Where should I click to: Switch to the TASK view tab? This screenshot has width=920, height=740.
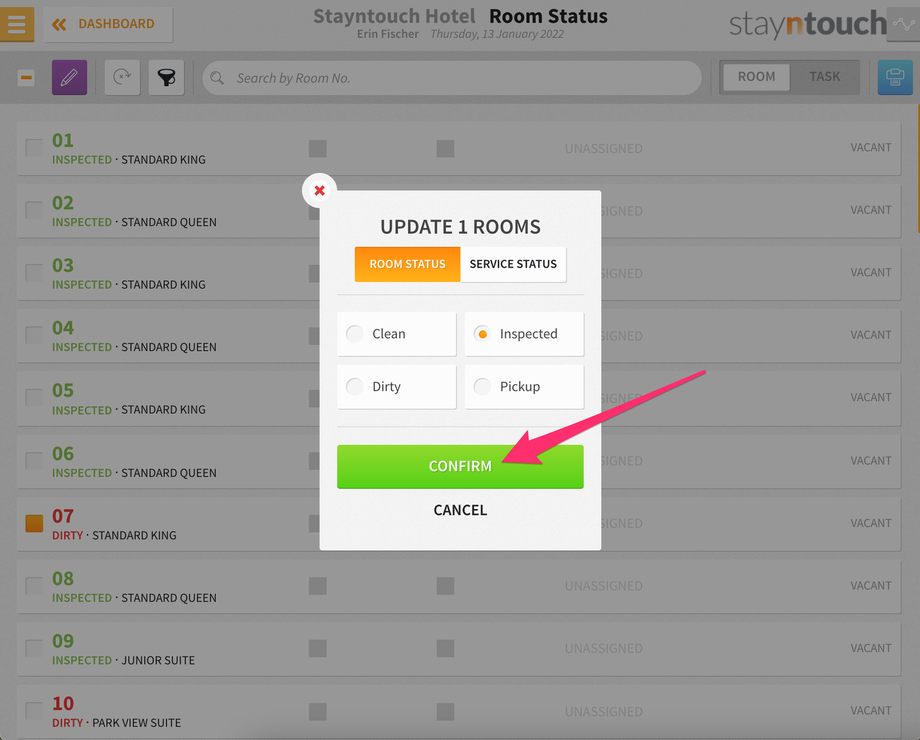(824, 77)
